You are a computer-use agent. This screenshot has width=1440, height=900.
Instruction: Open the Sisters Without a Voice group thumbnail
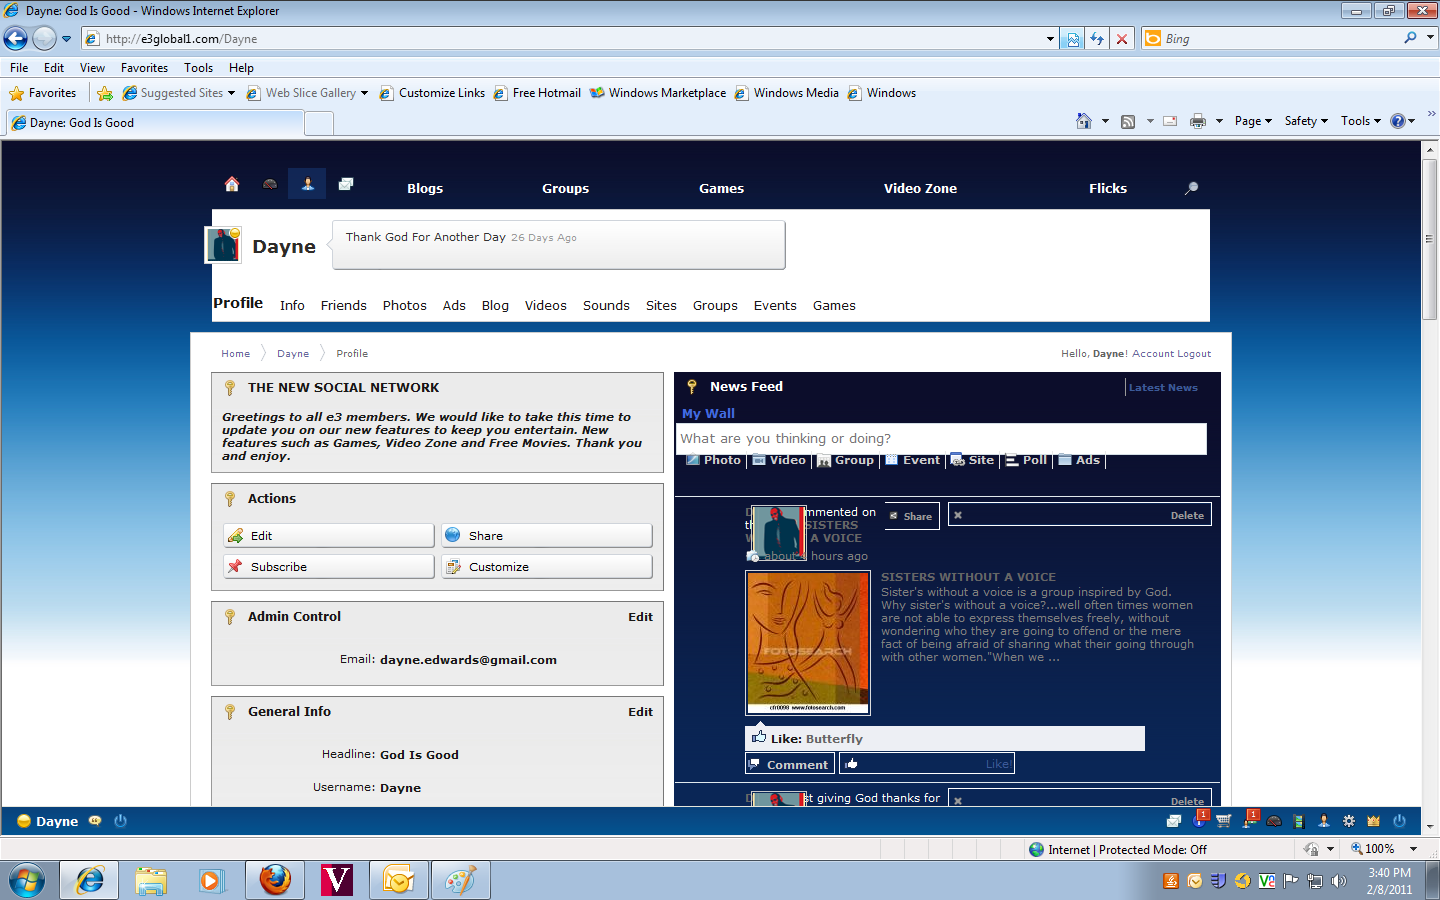tap(808, 643)
